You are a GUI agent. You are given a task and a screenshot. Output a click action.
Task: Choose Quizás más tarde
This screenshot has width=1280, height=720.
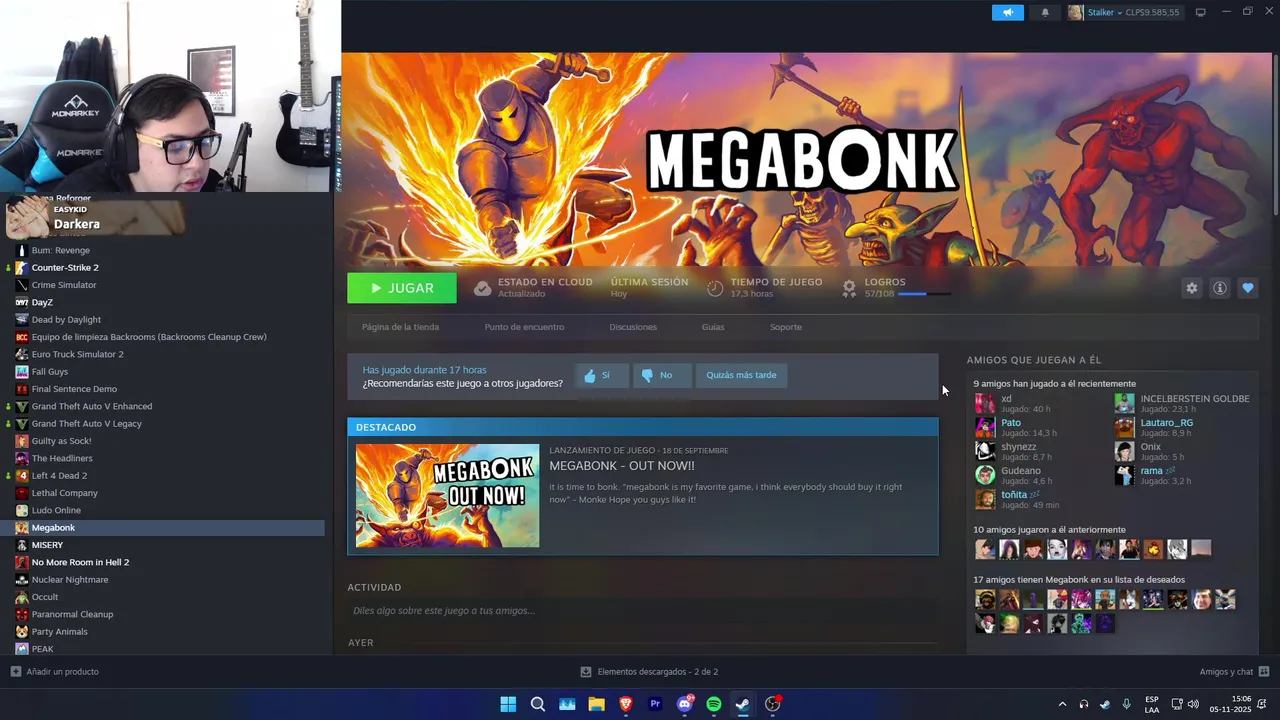click(x=741, y=375)
